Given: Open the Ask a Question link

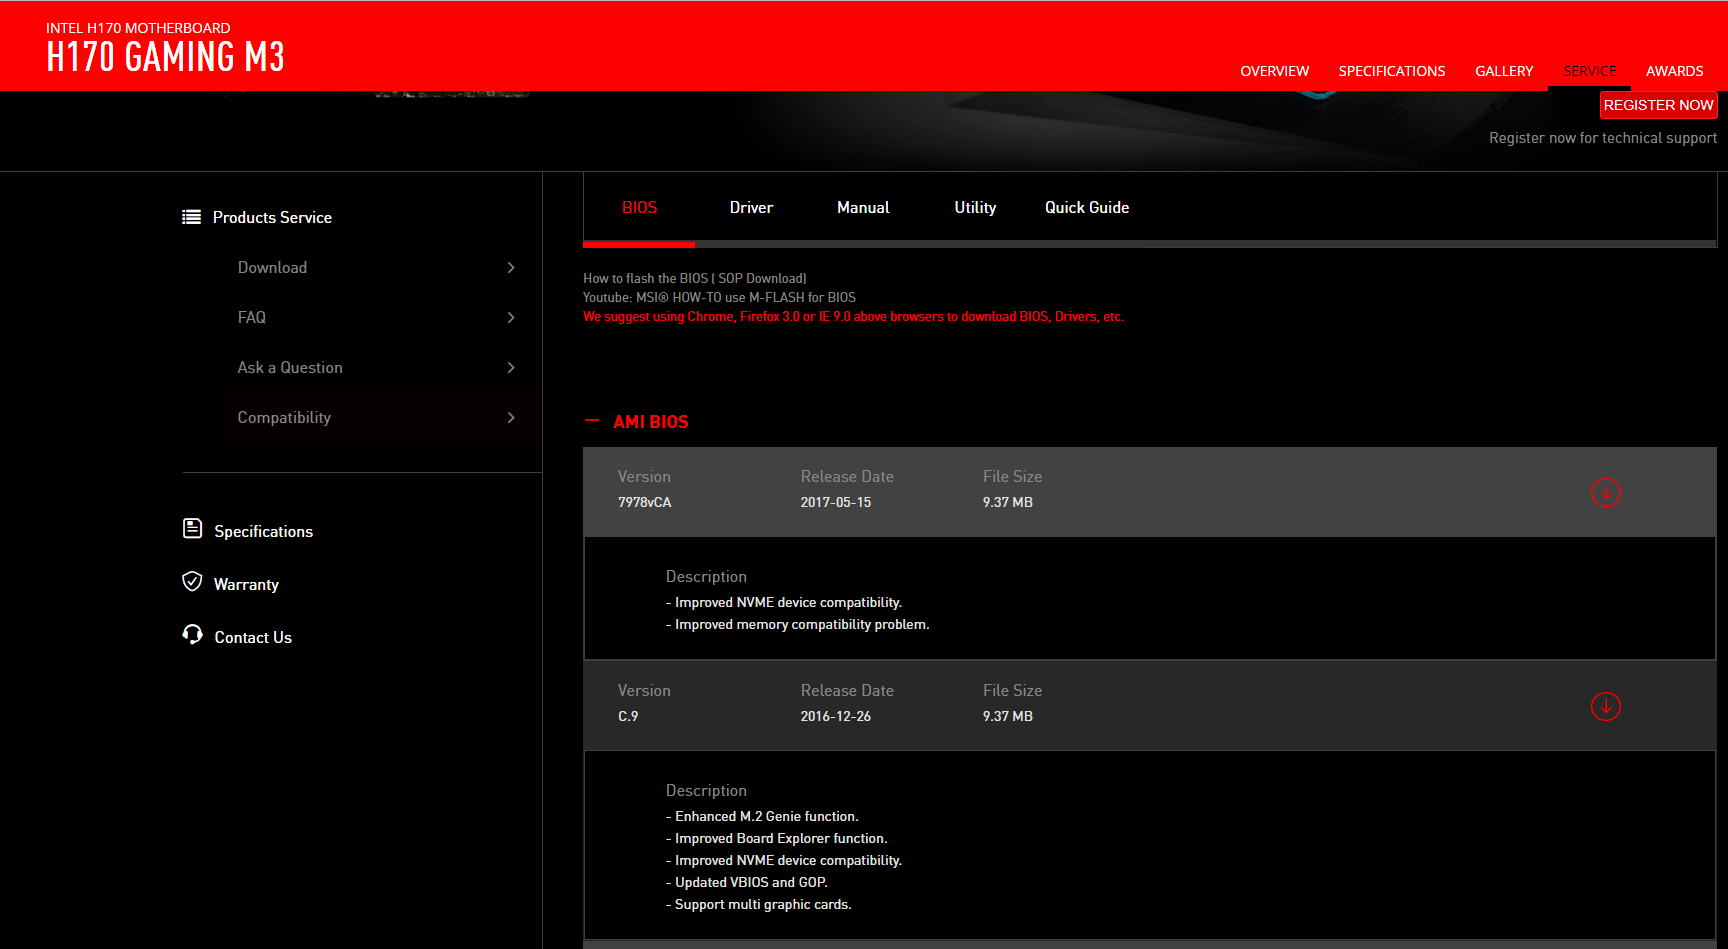Looking at the screenshot, I should tap(290, 367).
